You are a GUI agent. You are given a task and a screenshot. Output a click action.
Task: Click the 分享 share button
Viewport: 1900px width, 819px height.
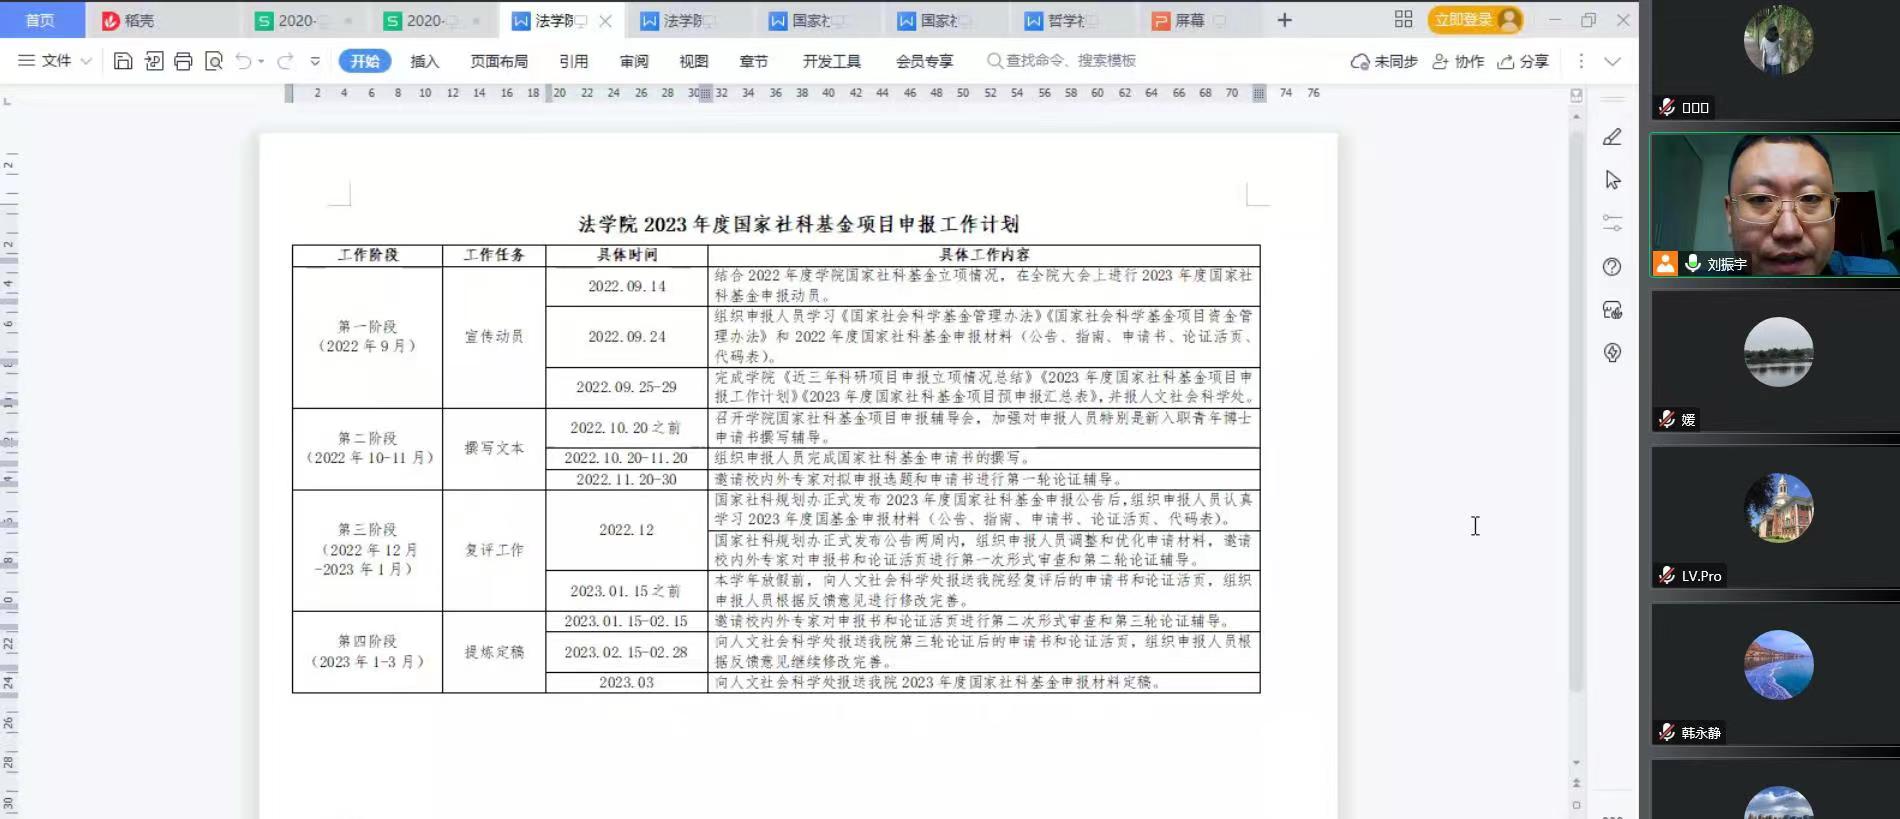tap(1523, 61)
